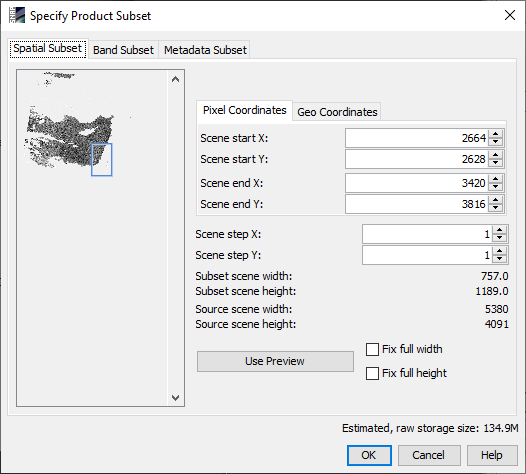Click the Subset scene width value 757.0

click(x=494, y=276)
